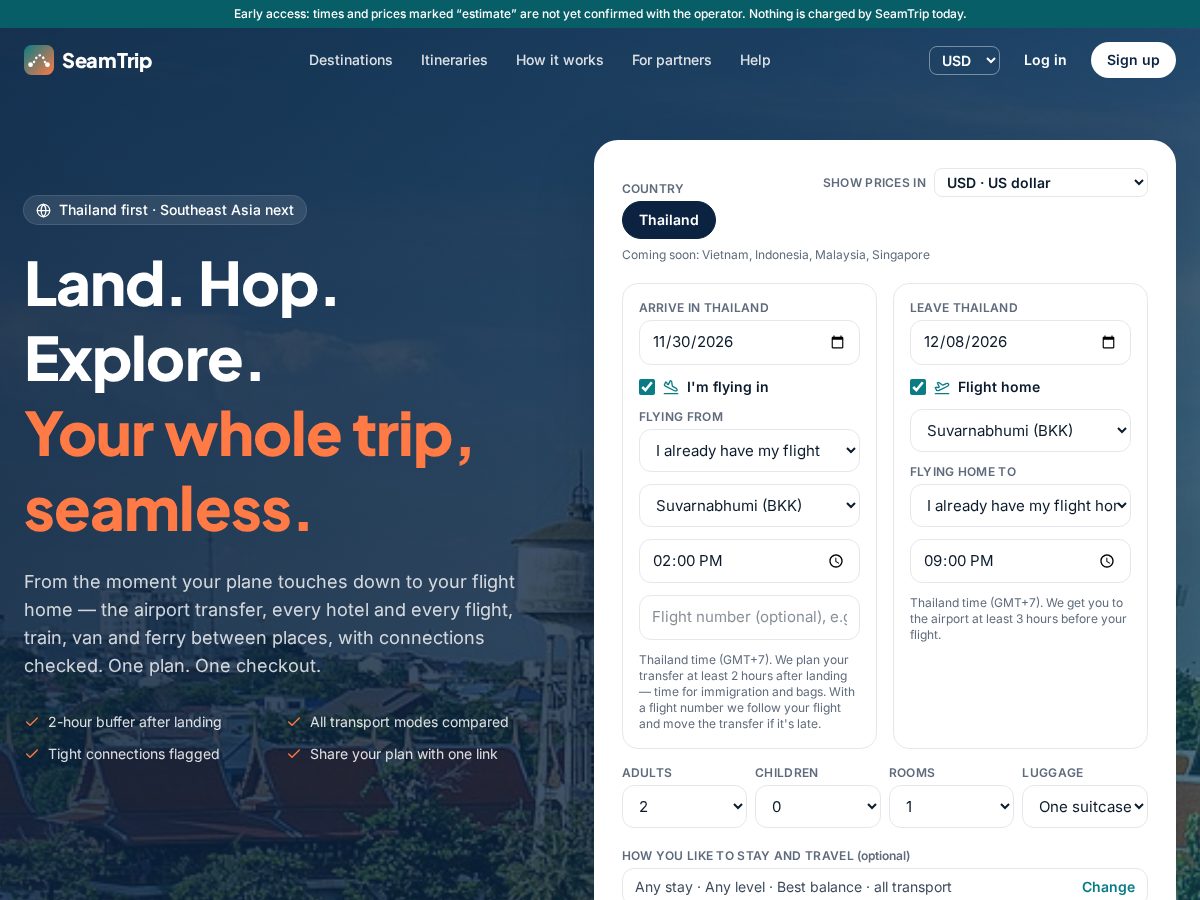This screenshot has height=900, width=1200.
Task: Click the leave date field 12/08/2026
Action: click(1020, 342)
